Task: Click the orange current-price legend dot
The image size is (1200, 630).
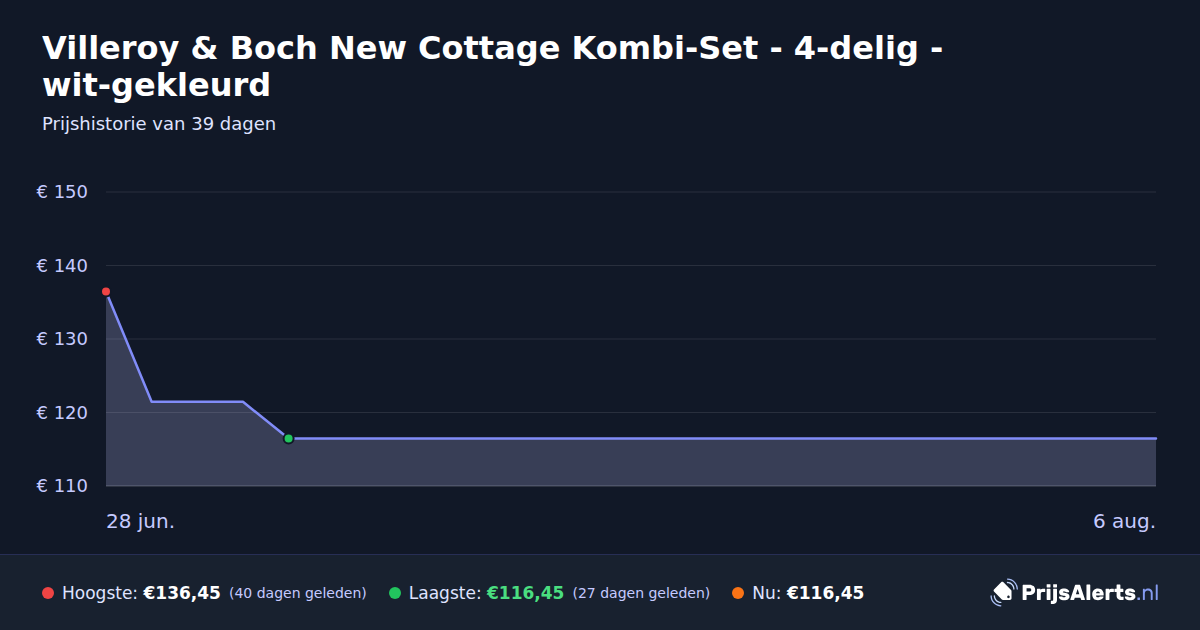Action: tap(738, 593)
